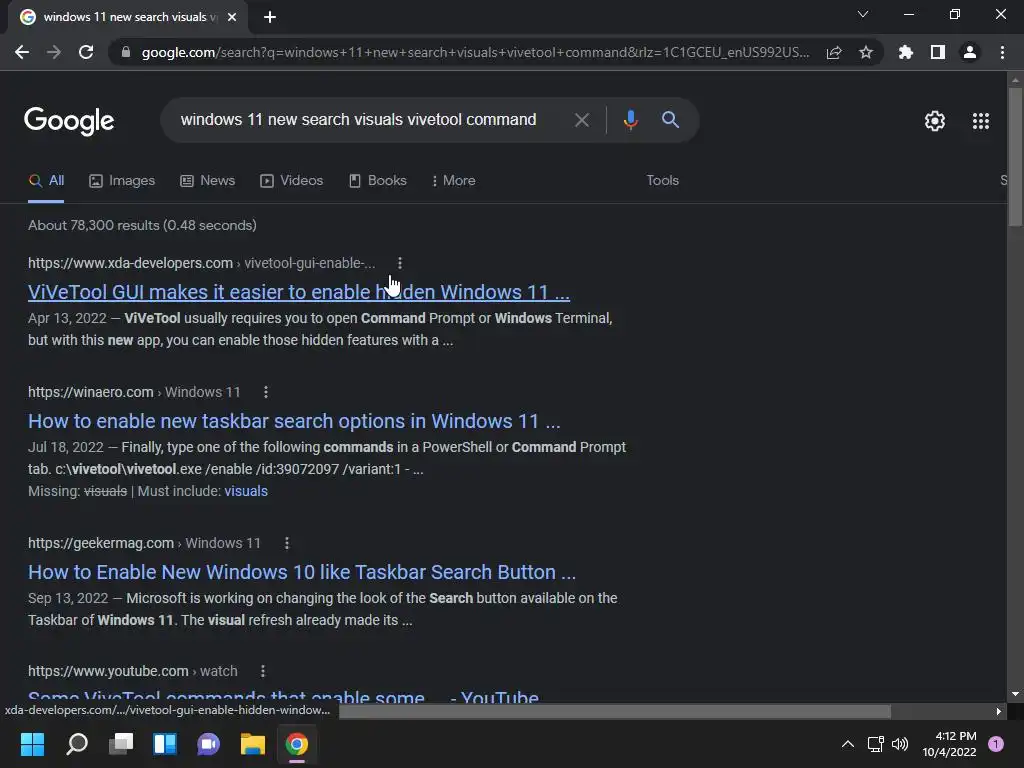Open the Windows Start menu
The image size is (1024, 768).
coord(32,744)
